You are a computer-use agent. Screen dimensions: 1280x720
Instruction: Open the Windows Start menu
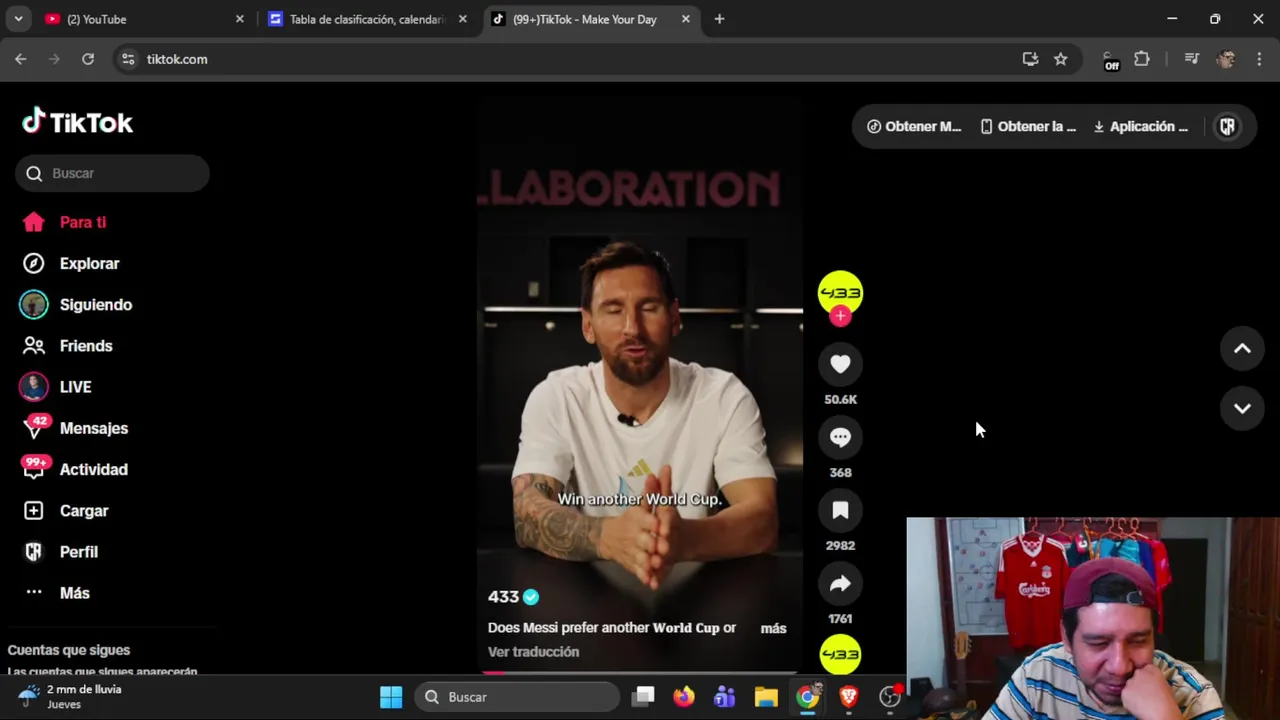[x=391, y=697]
